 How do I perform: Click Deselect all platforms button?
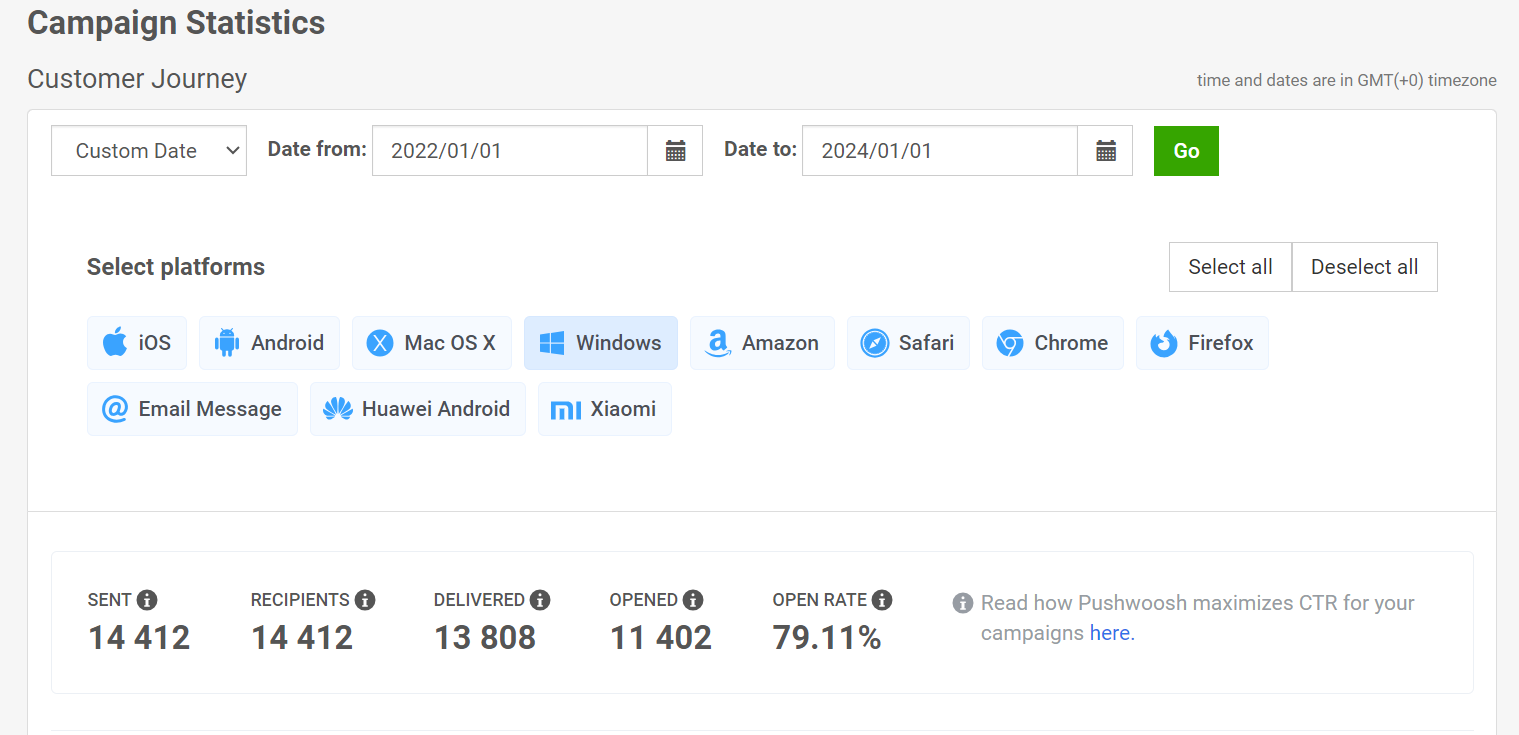1364,267
